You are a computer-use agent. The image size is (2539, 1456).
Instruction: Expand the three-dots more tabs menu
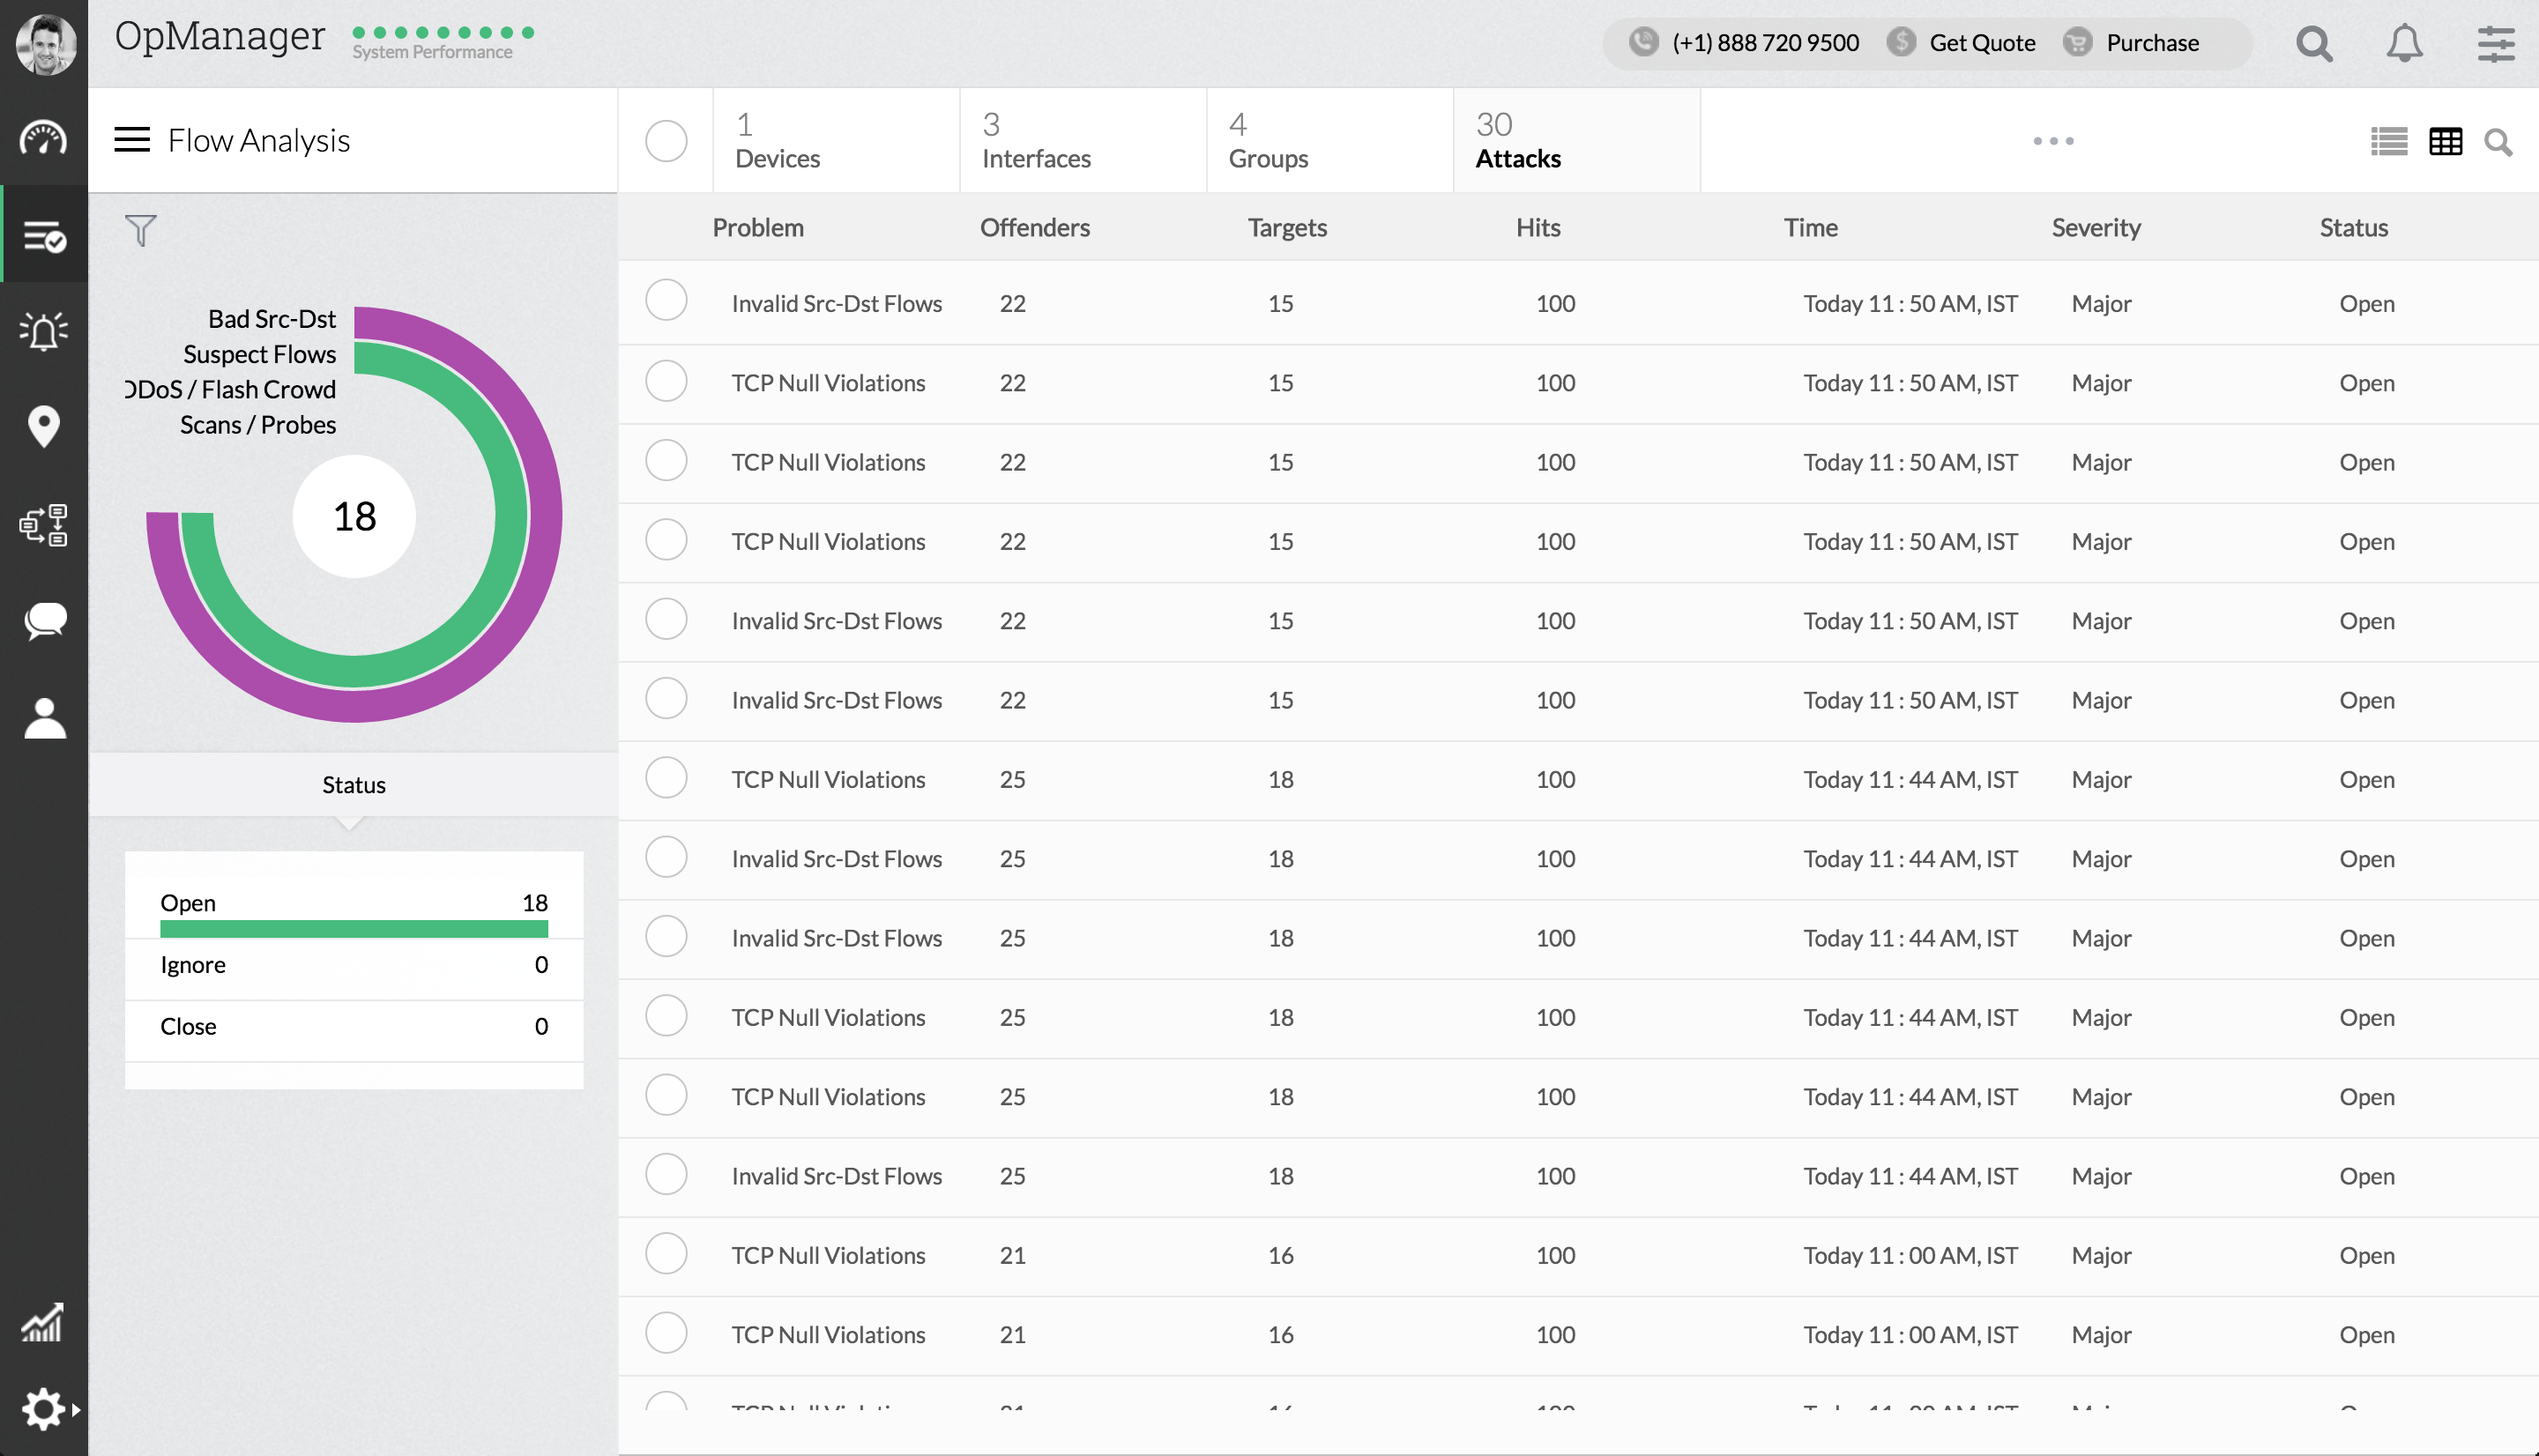pos(2052,141)
